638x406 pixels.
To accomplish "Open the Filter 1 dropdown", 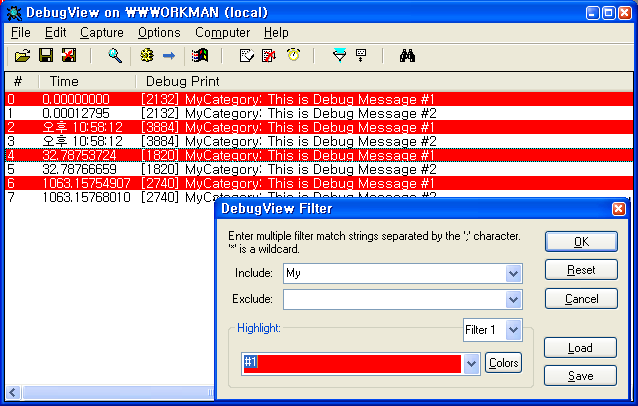I will tap(493, 330).
